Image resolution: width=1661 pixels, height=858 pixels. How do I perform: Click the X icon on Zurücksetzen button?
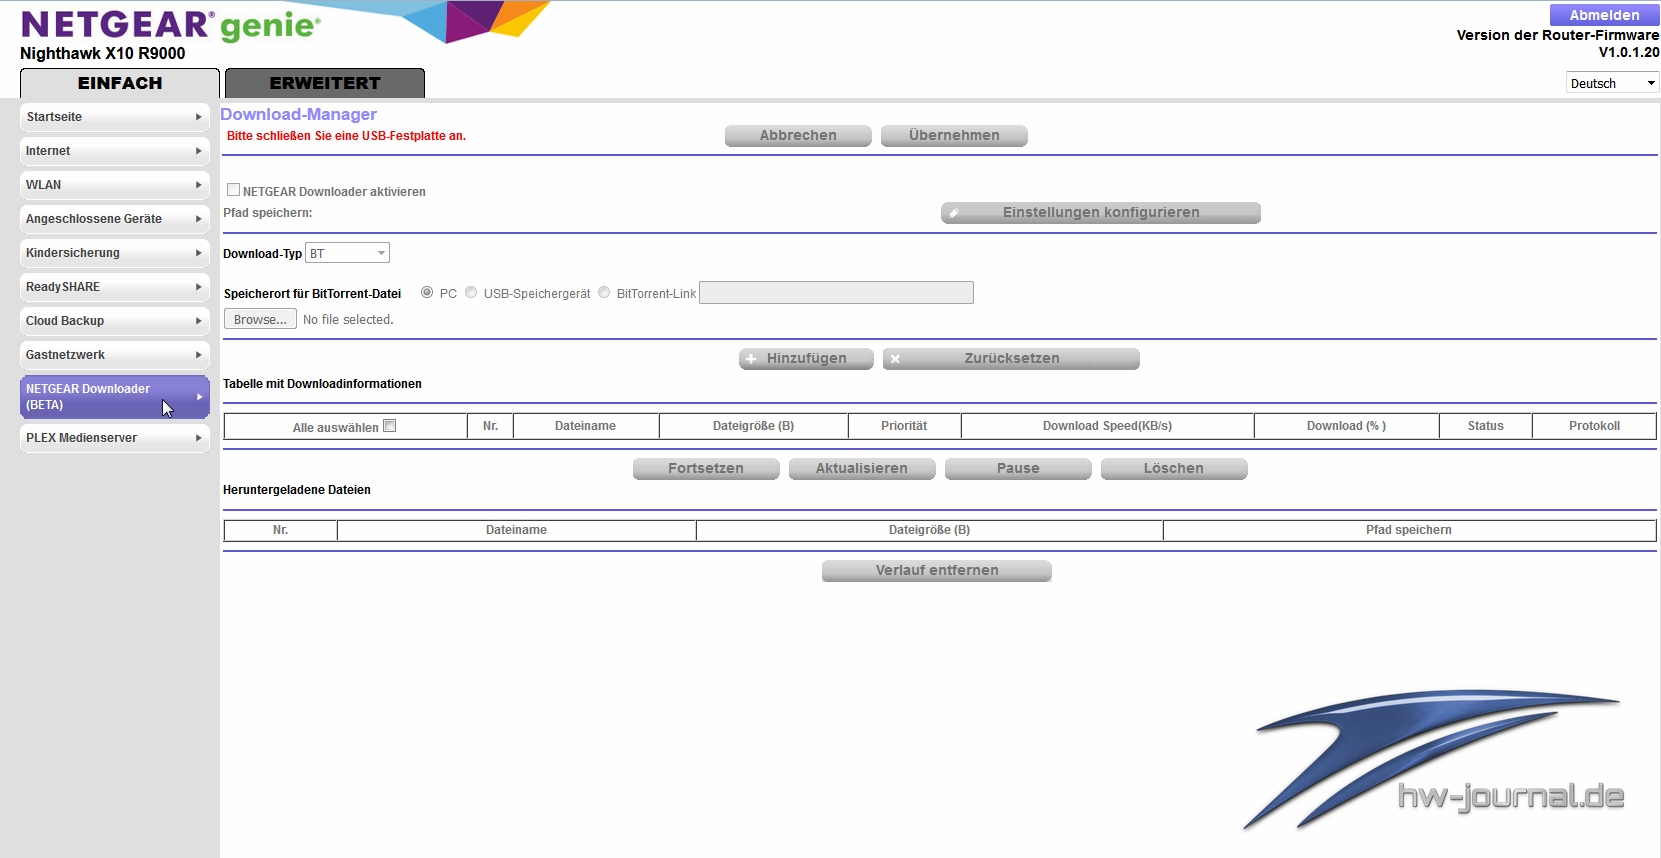click(895, 359)
